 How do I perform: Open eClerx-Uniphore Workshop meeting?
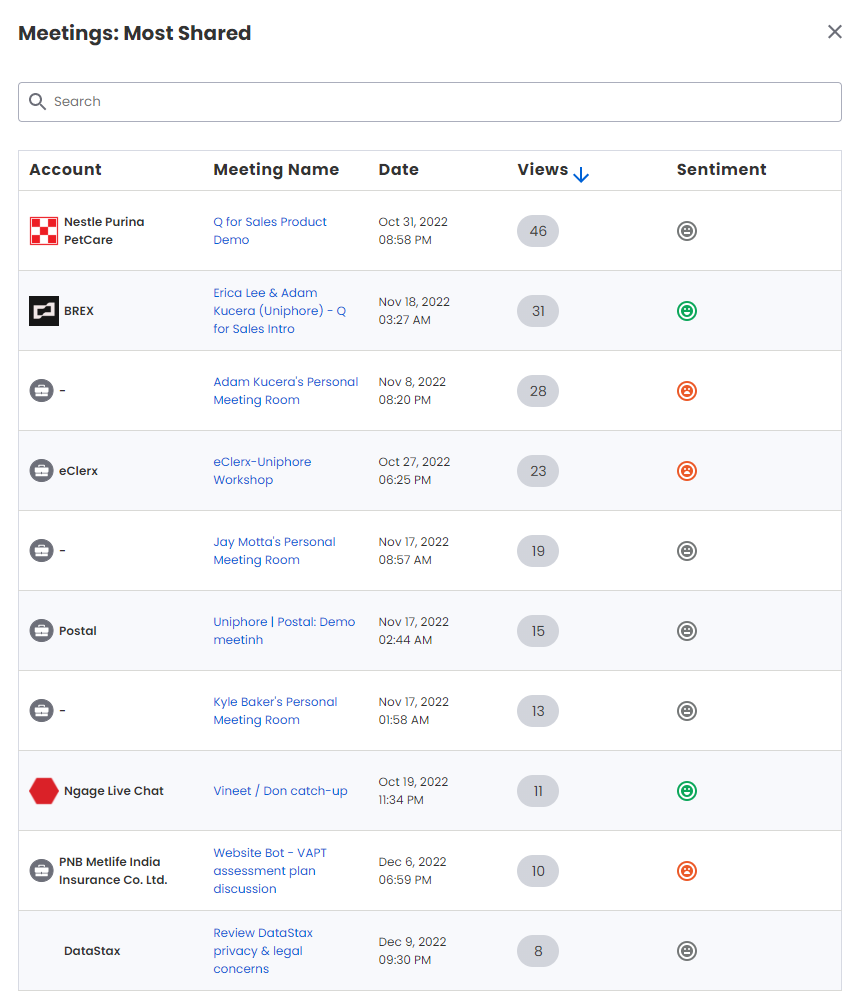click(x=262, y=471)
